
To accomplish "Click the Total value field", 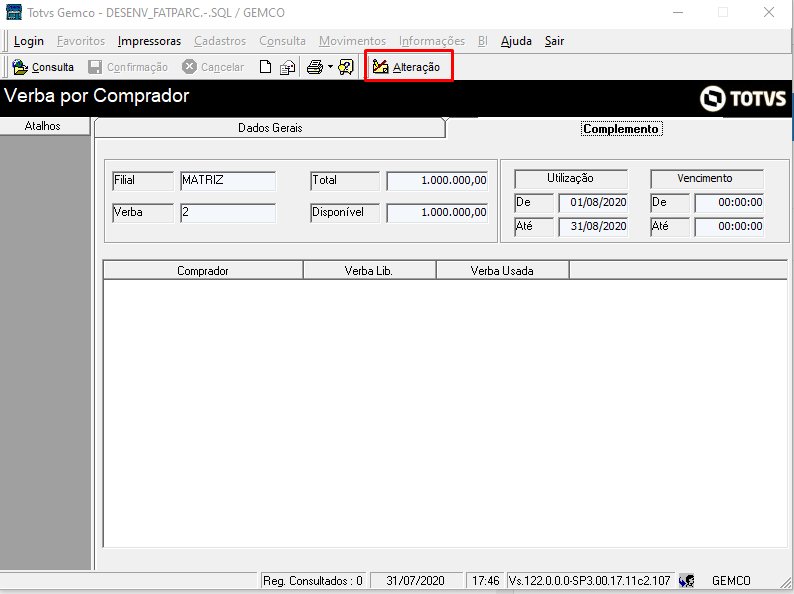I will [x=437, y=181].
